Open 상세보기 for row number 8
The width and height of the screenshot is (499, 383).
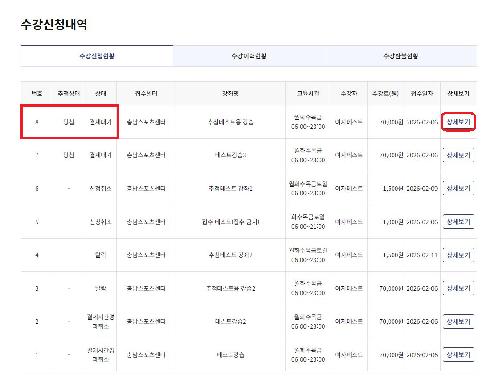[x=458, y=122]
